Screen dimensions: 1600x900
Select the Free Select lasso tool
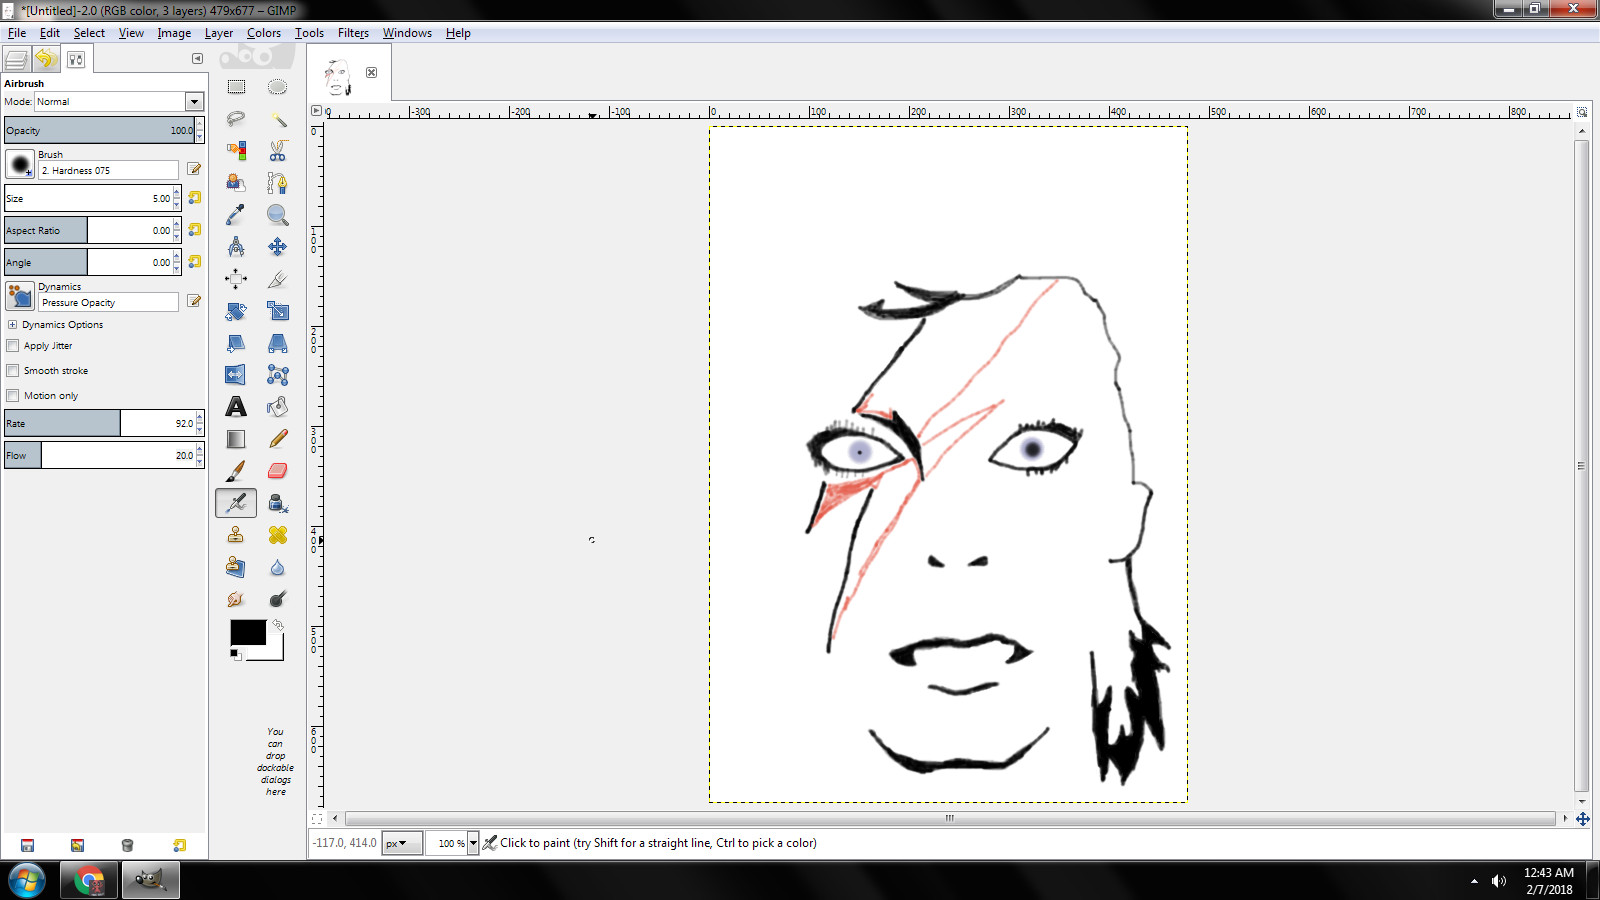point(236,119)
